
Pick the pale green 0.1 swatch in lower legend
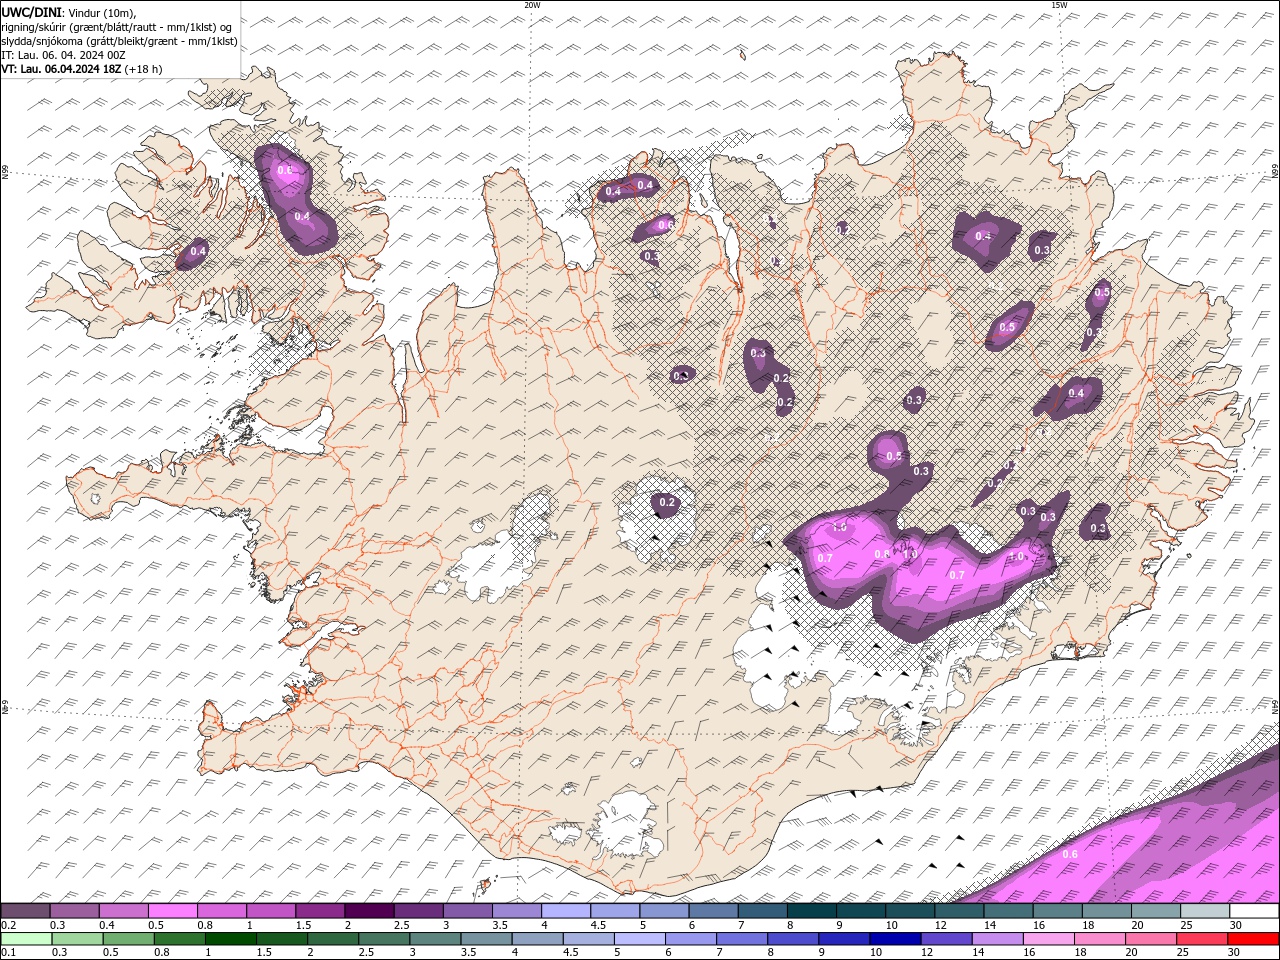coord(24,939)
